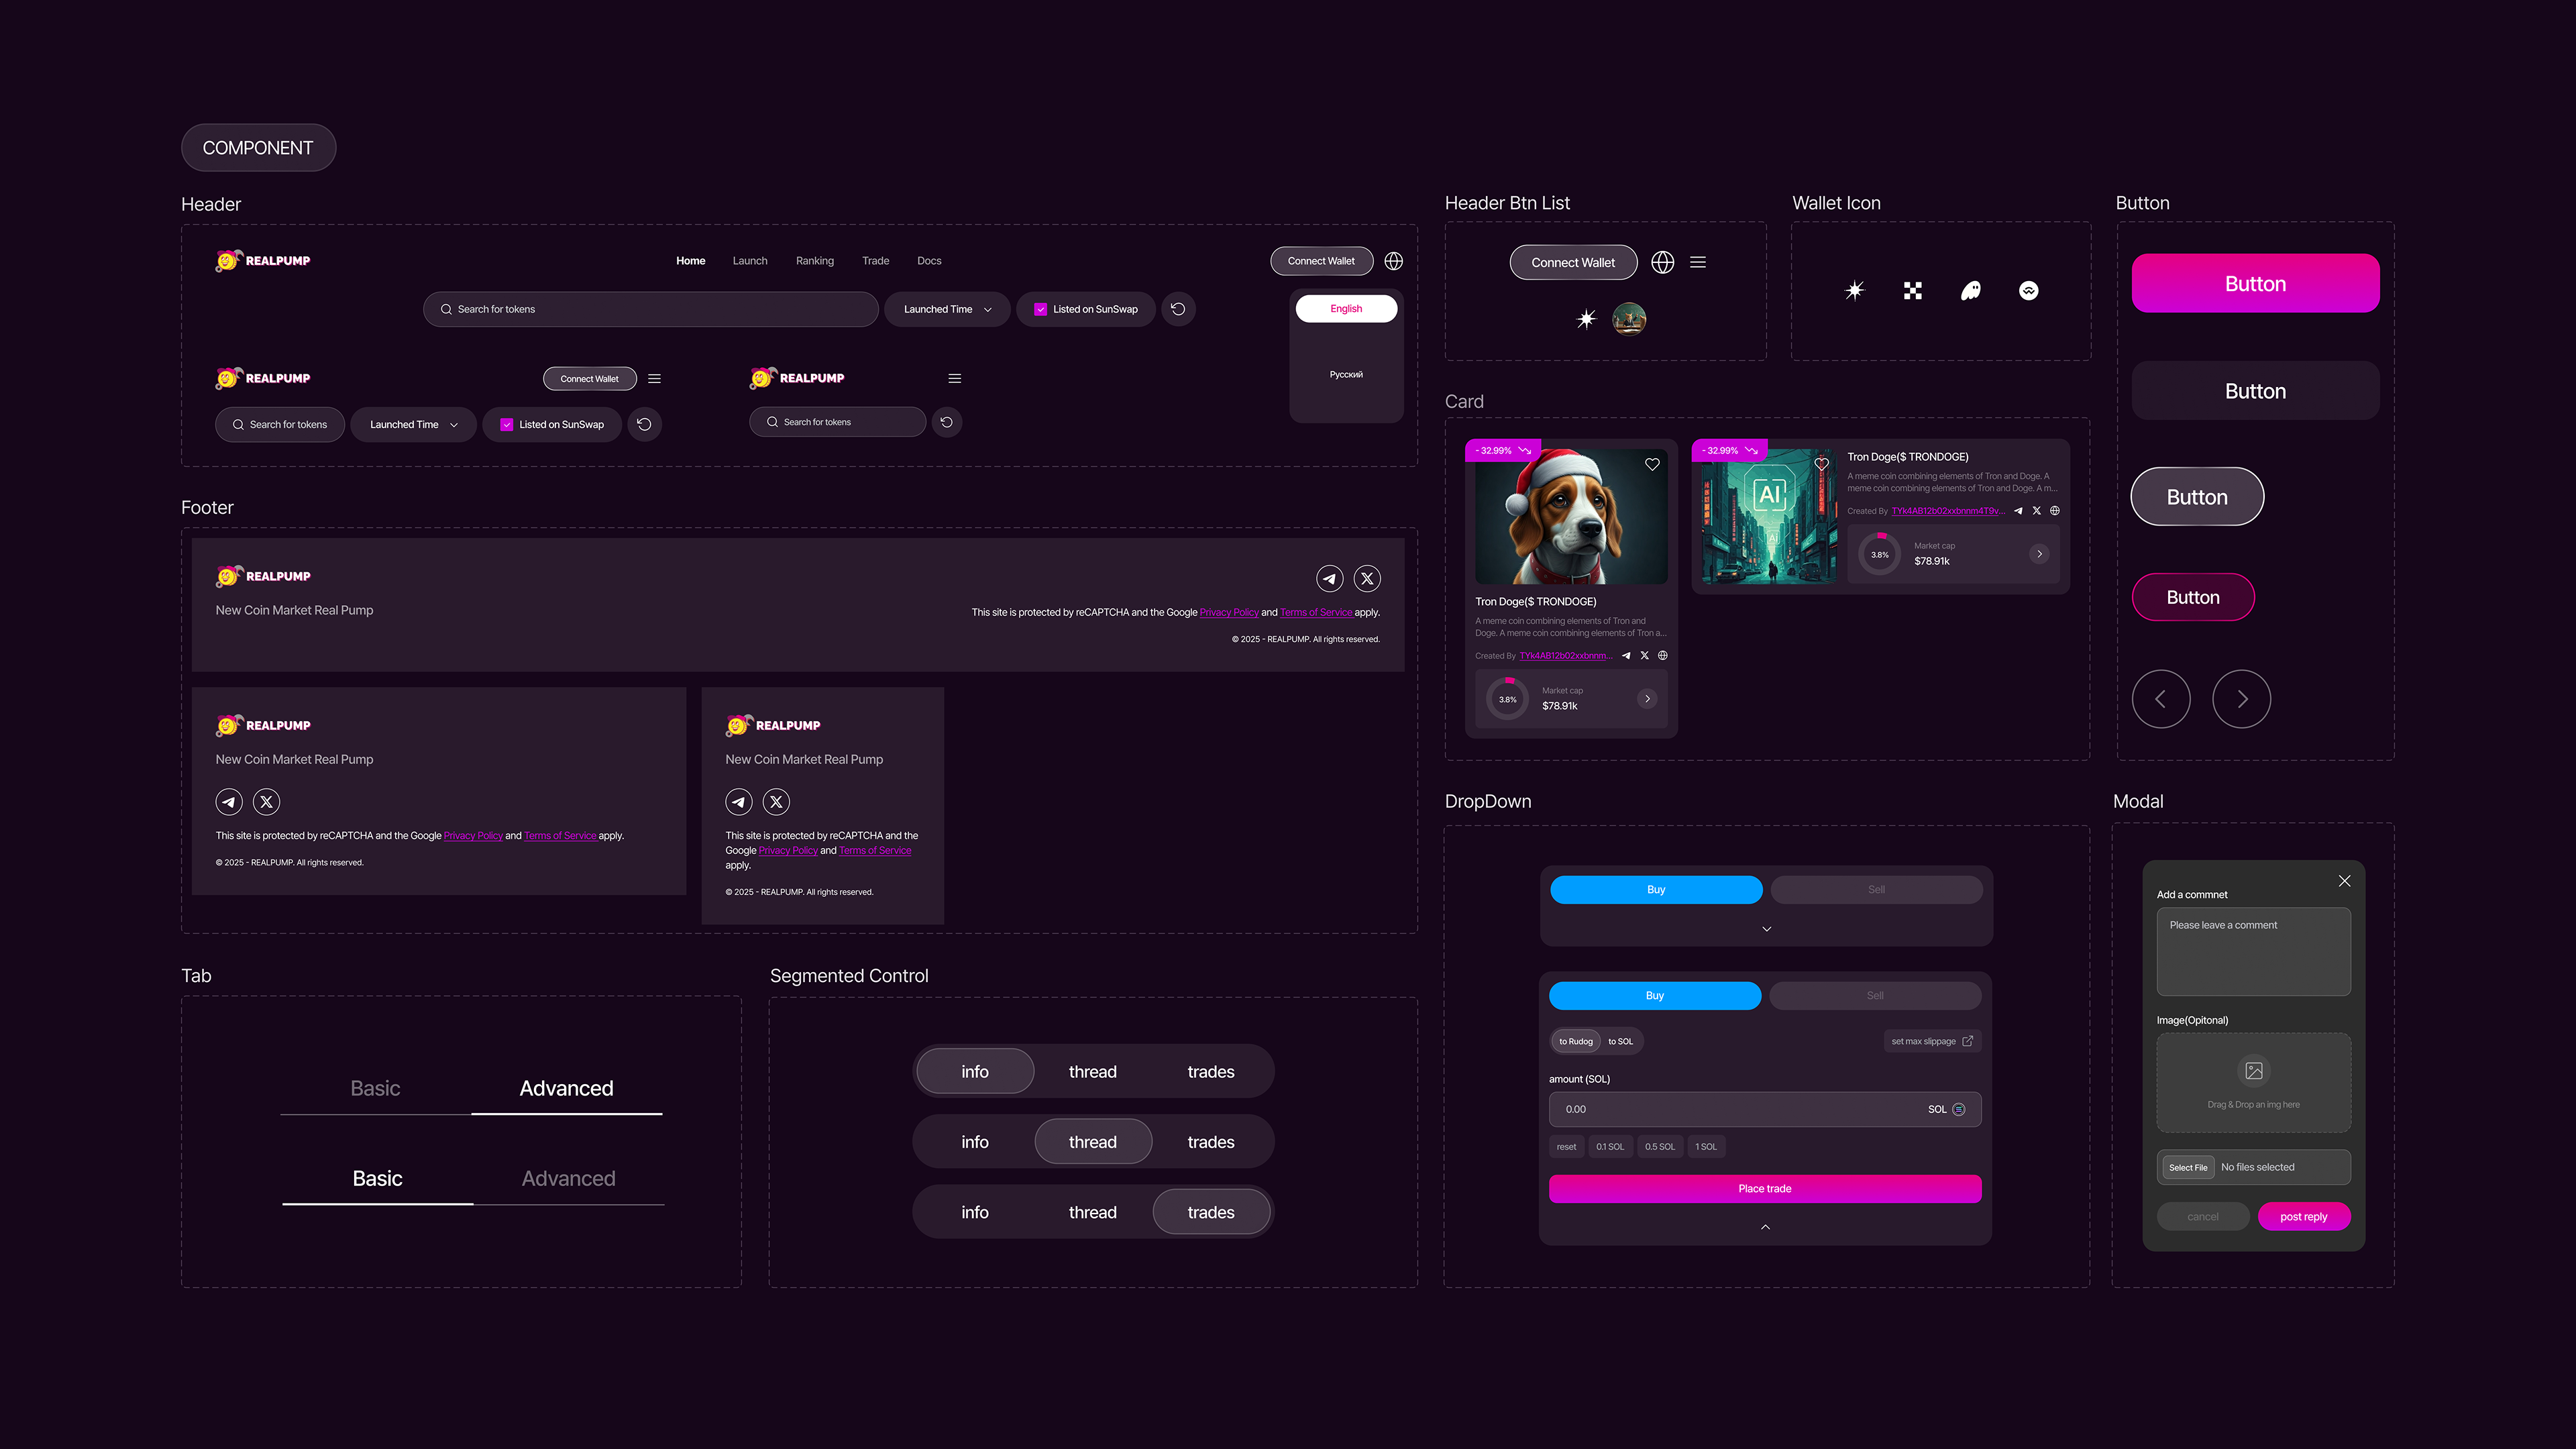
Task: Click the image upload icon in modal
Action: [2254, 1071]
